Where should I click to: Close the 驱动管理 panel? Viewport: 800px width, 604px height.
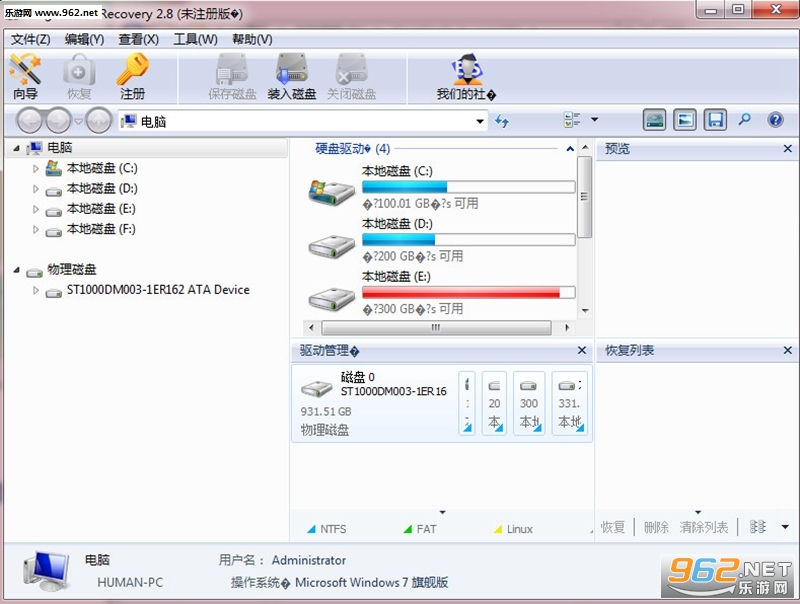click(582, 350)
